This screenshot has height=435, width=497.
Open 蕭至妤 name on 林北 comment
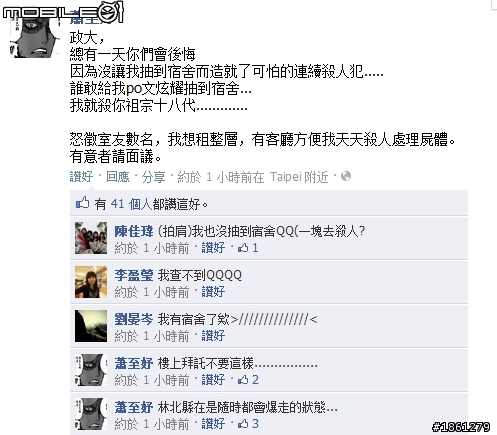tap(134, 407)
